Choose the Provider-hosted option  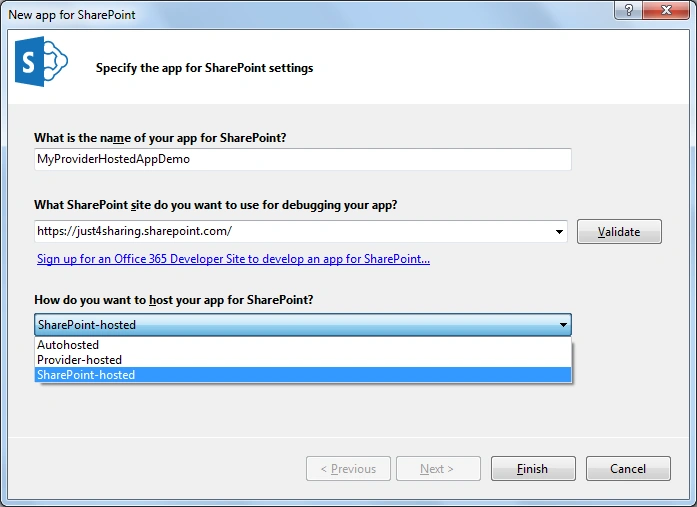(x=303, y=359)
